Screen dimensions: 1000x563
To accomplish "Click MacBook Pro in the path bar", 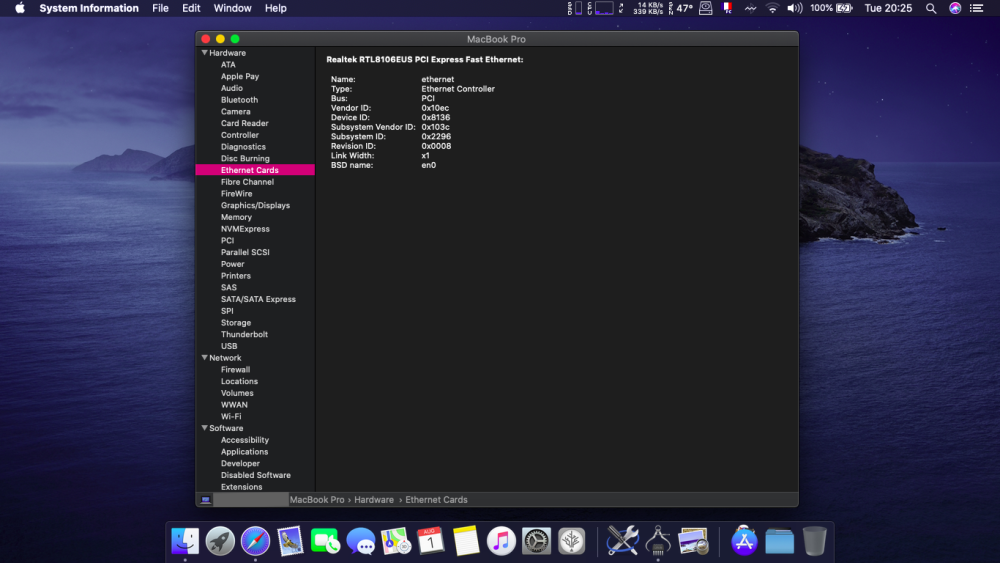I will (x=317, y=500).
